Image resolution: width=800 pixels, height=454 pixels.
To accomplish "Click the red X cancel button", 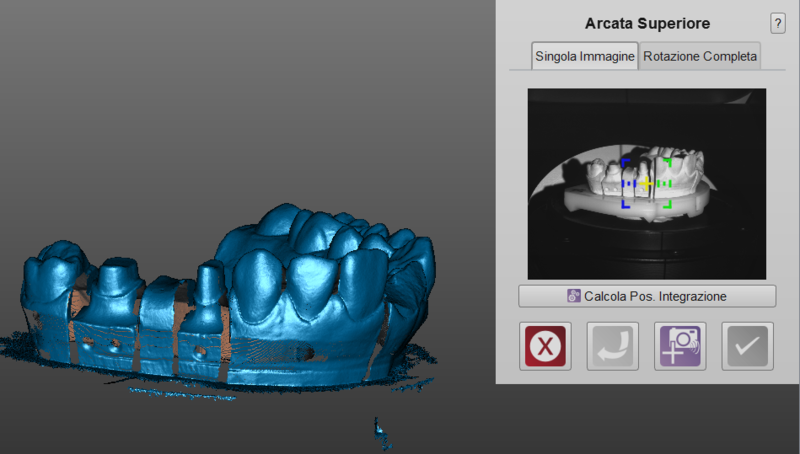I will [x=546, y=346].
